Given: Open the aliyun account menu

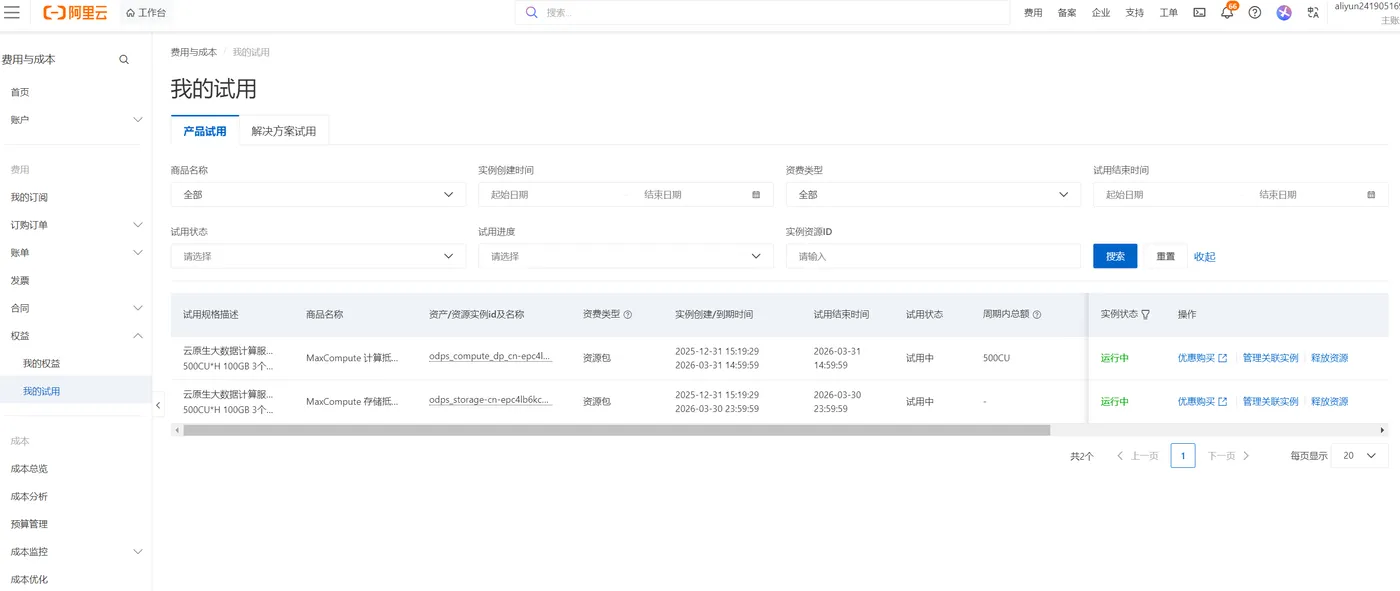Looking at the screenshot, I should [1367, 13].
